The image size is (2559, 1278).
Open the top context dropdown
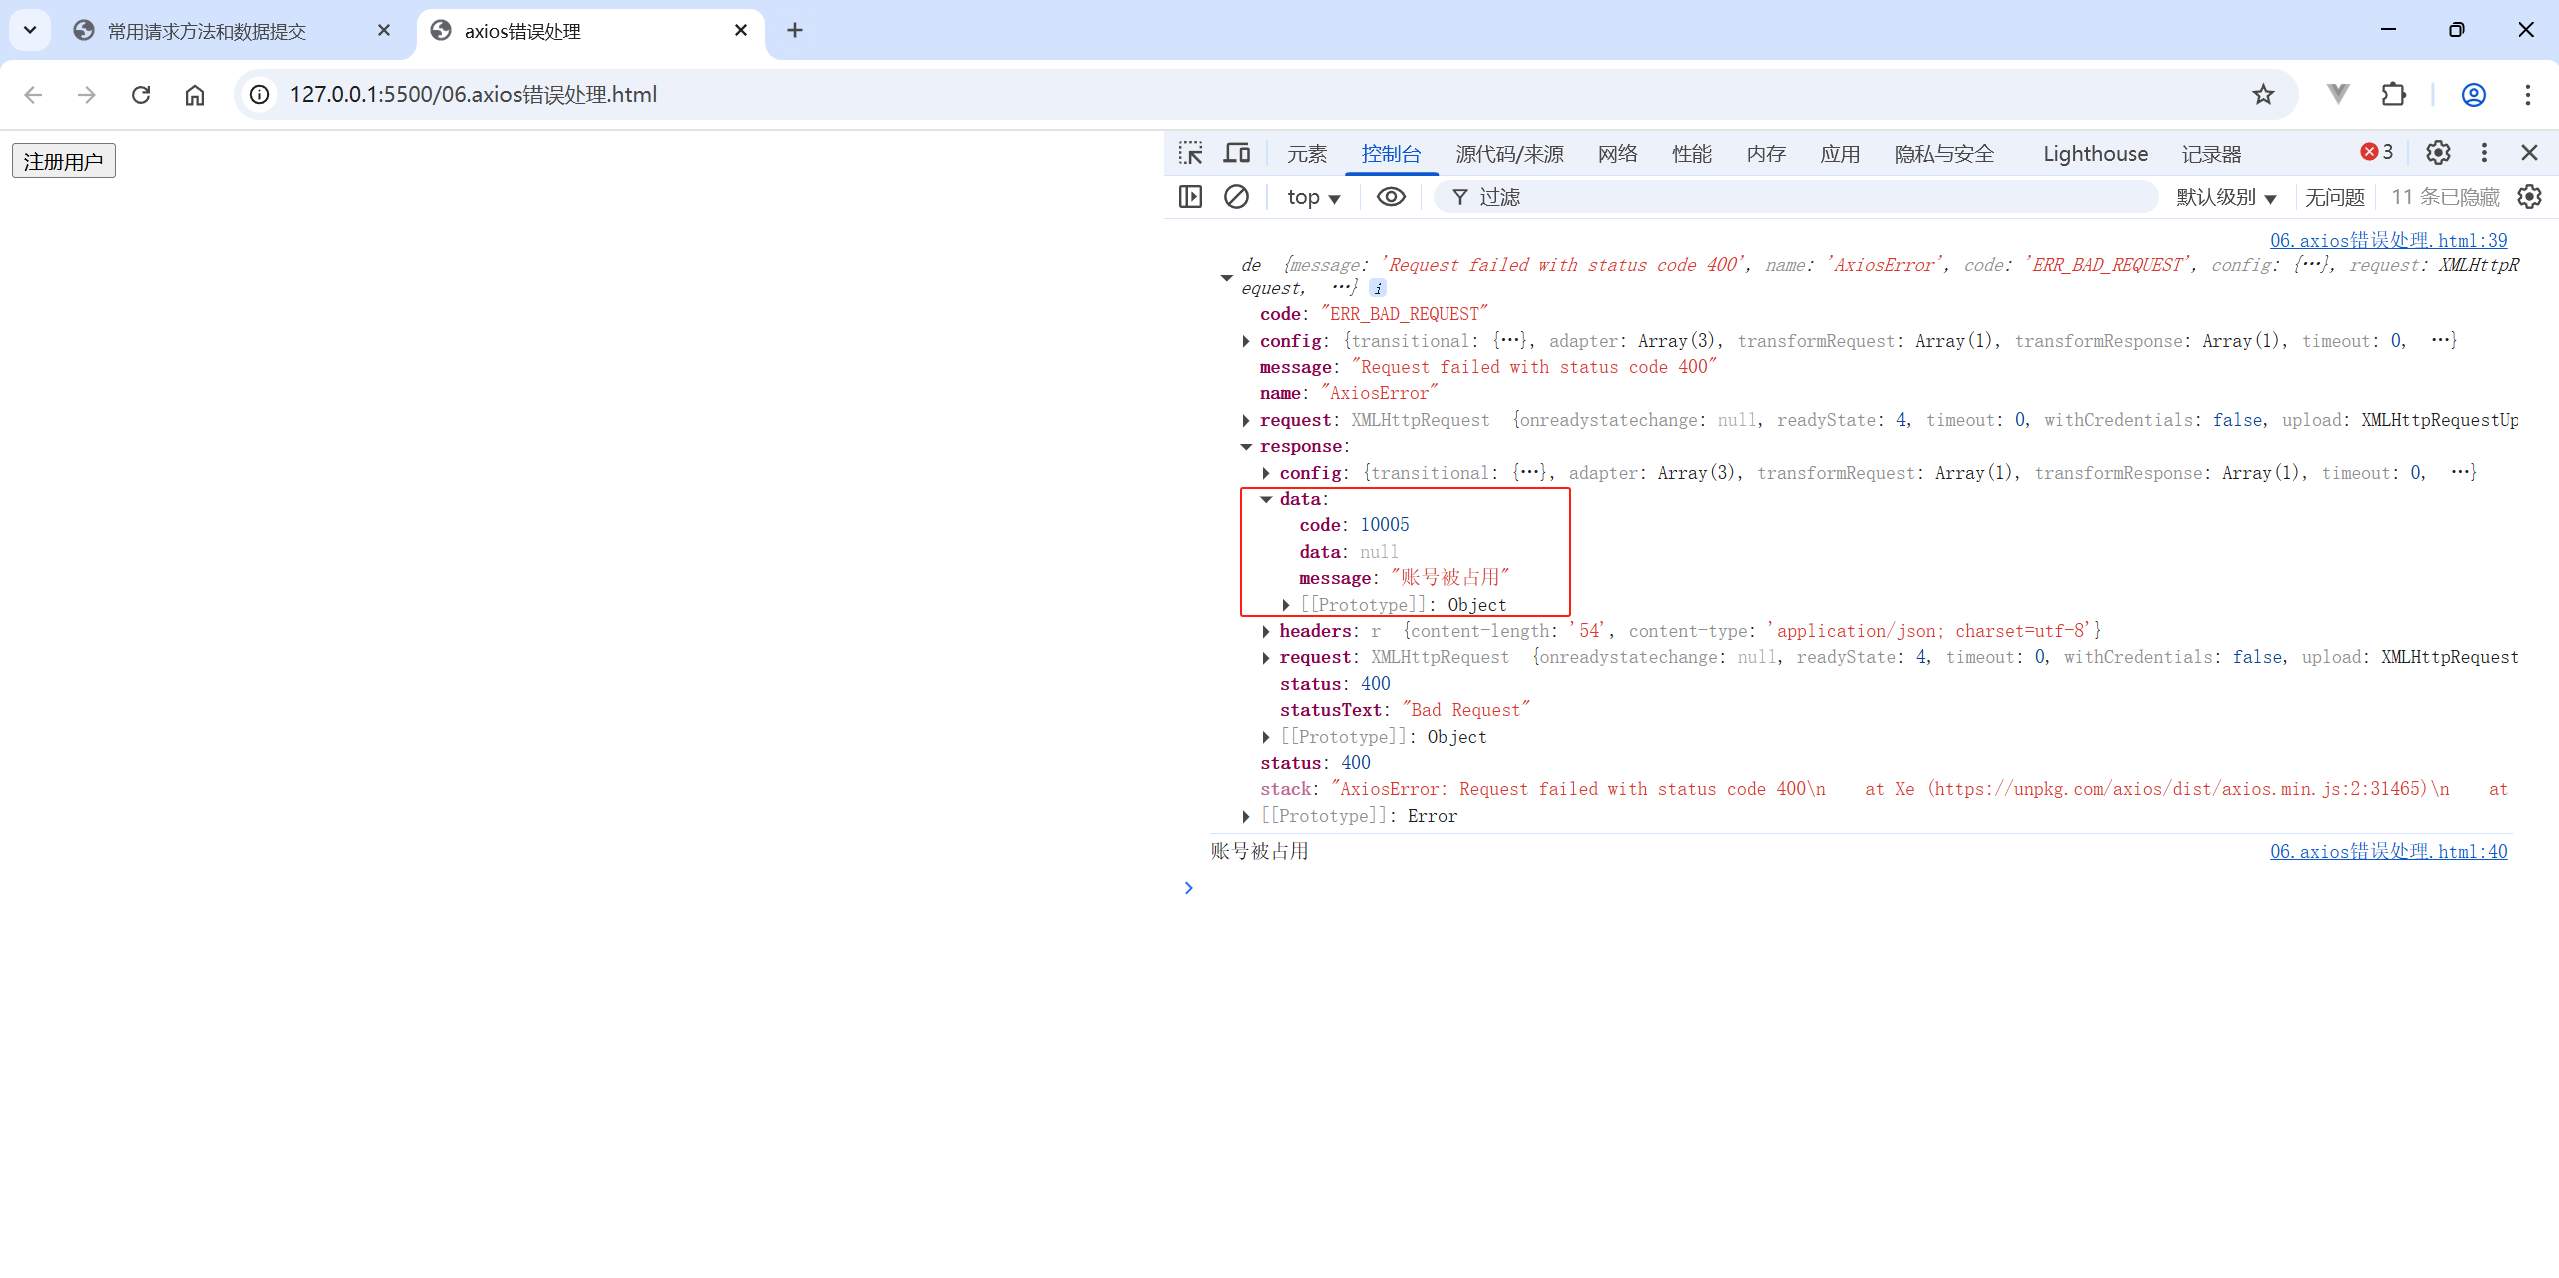1313,197
